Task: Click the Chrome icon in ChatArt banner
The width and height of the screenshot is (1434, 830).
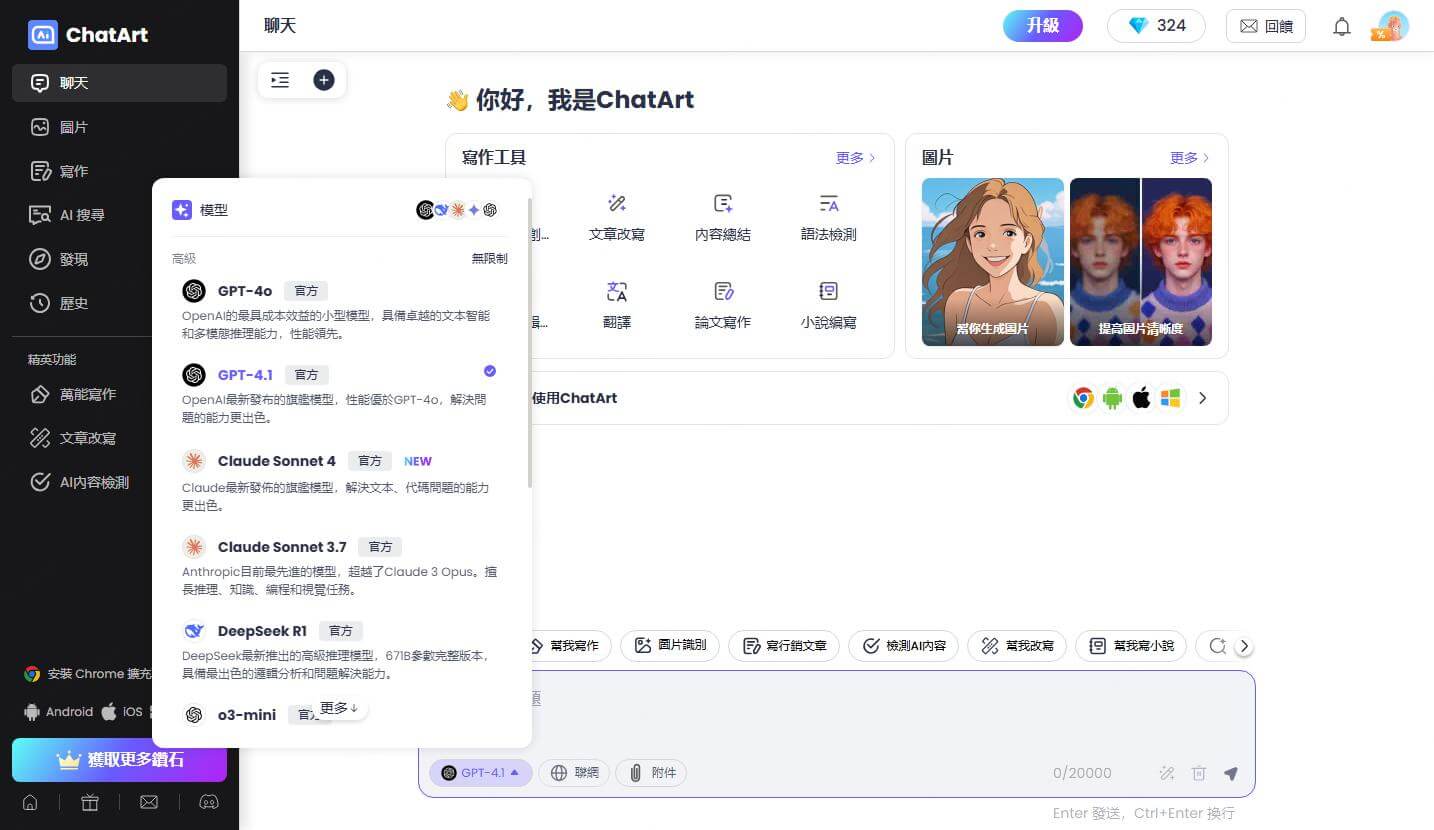Action: 1083,398
